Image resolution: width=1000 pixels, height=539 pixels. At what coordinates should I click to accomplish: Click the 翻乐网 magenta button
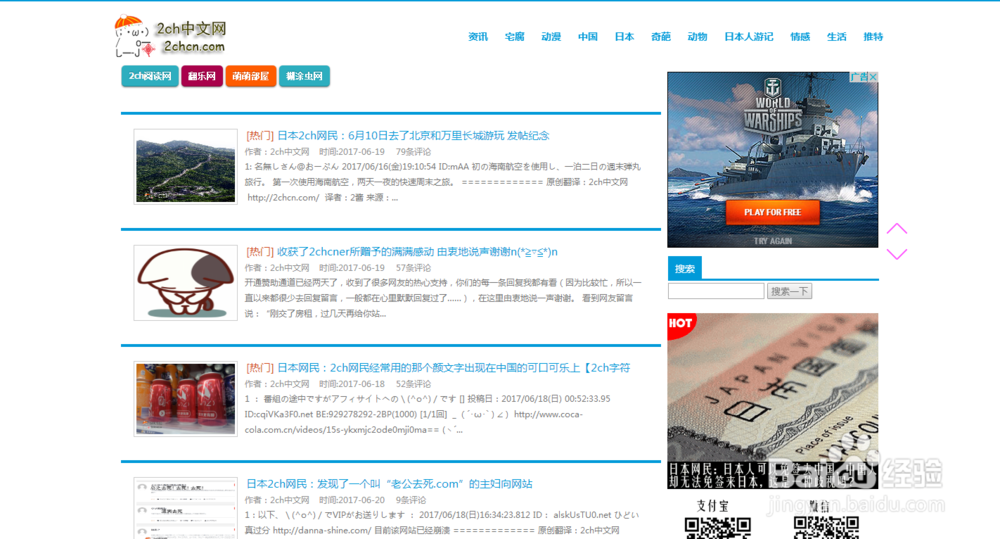pos(202,76)
